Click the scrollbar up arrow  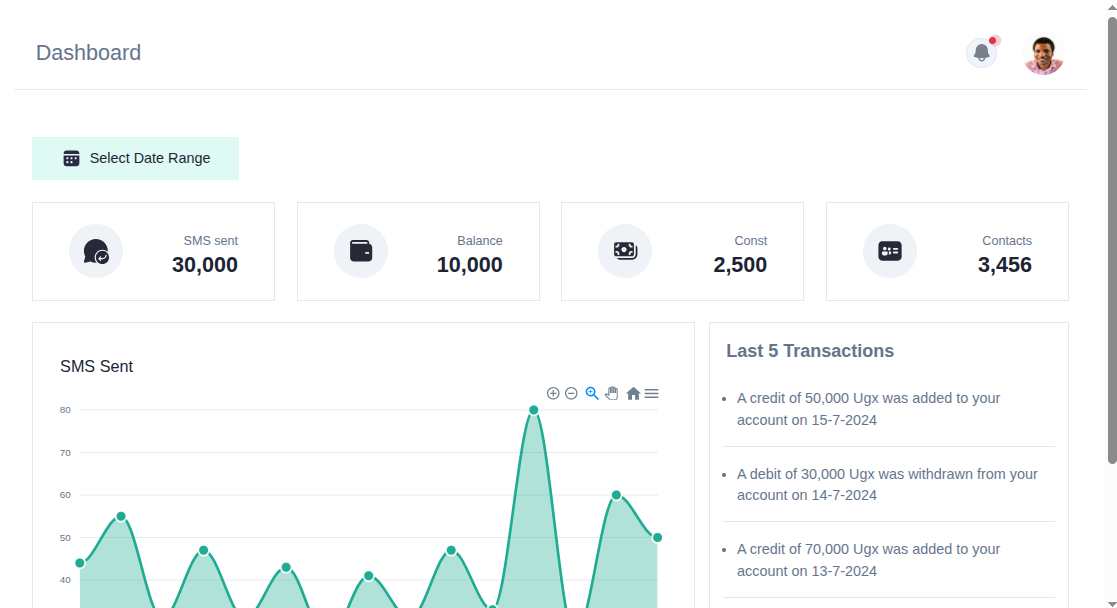point(1112,6)
